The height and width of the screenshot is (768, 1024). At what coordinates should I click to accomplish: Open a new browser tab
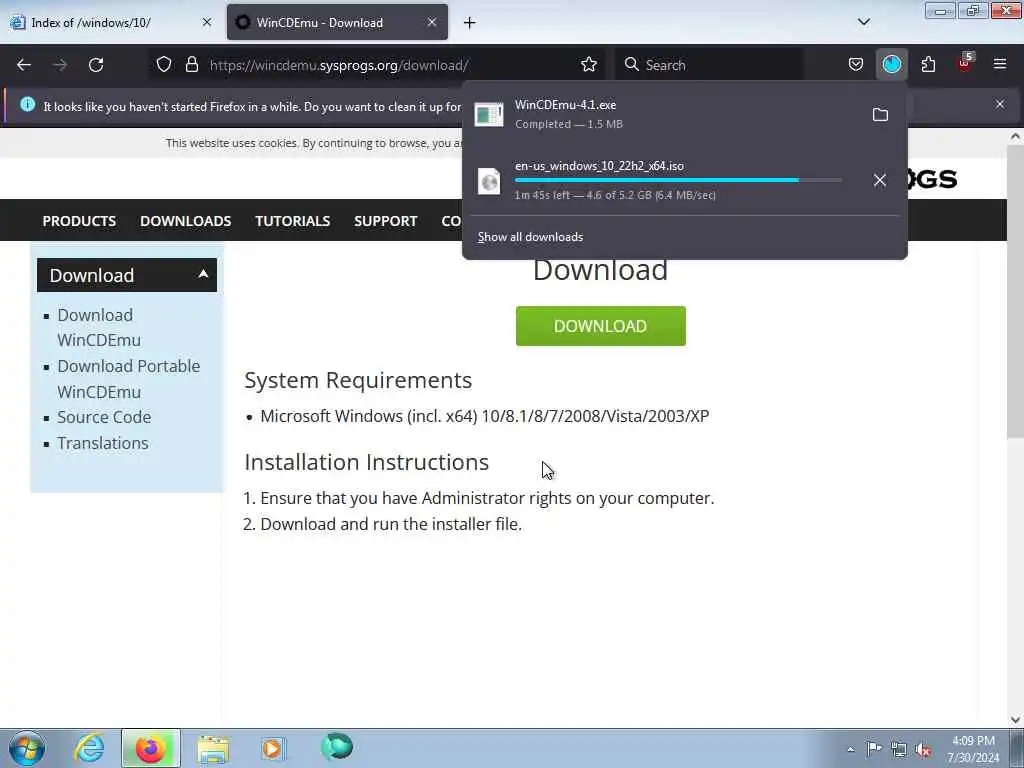(x=470, y=23)
